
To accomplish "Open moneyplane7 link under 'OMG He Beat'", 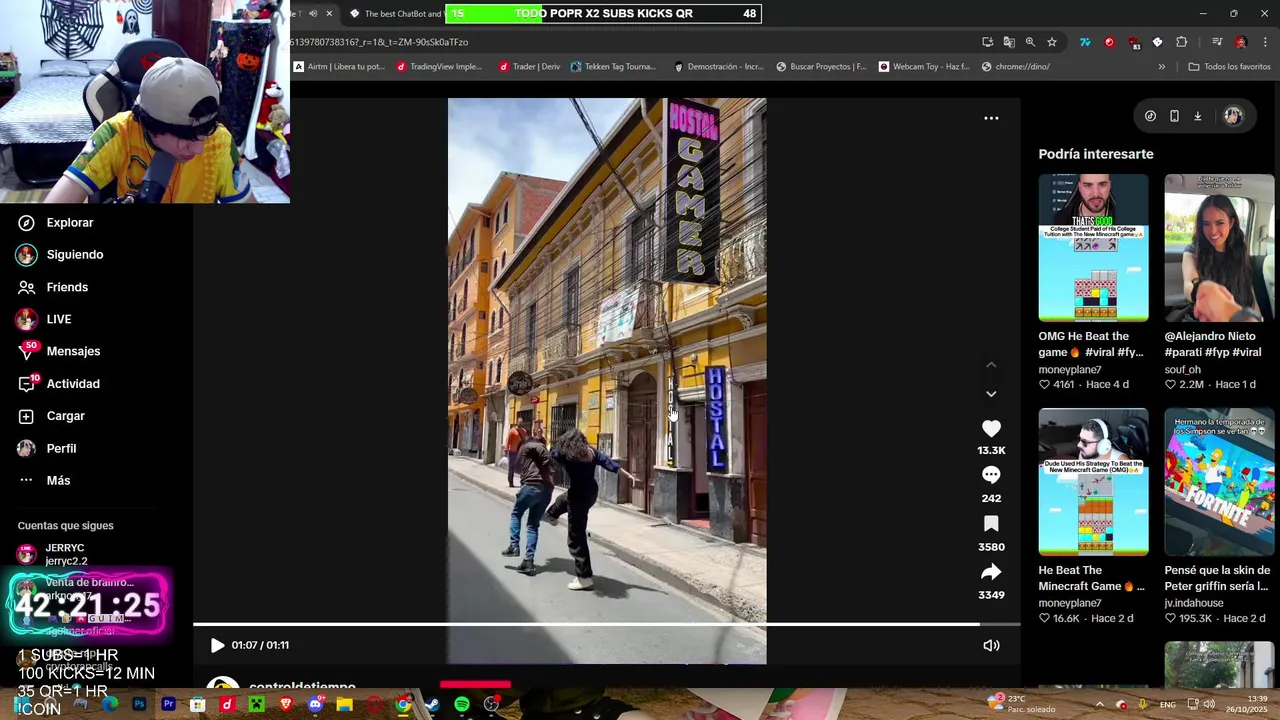I will (1069, 370).
